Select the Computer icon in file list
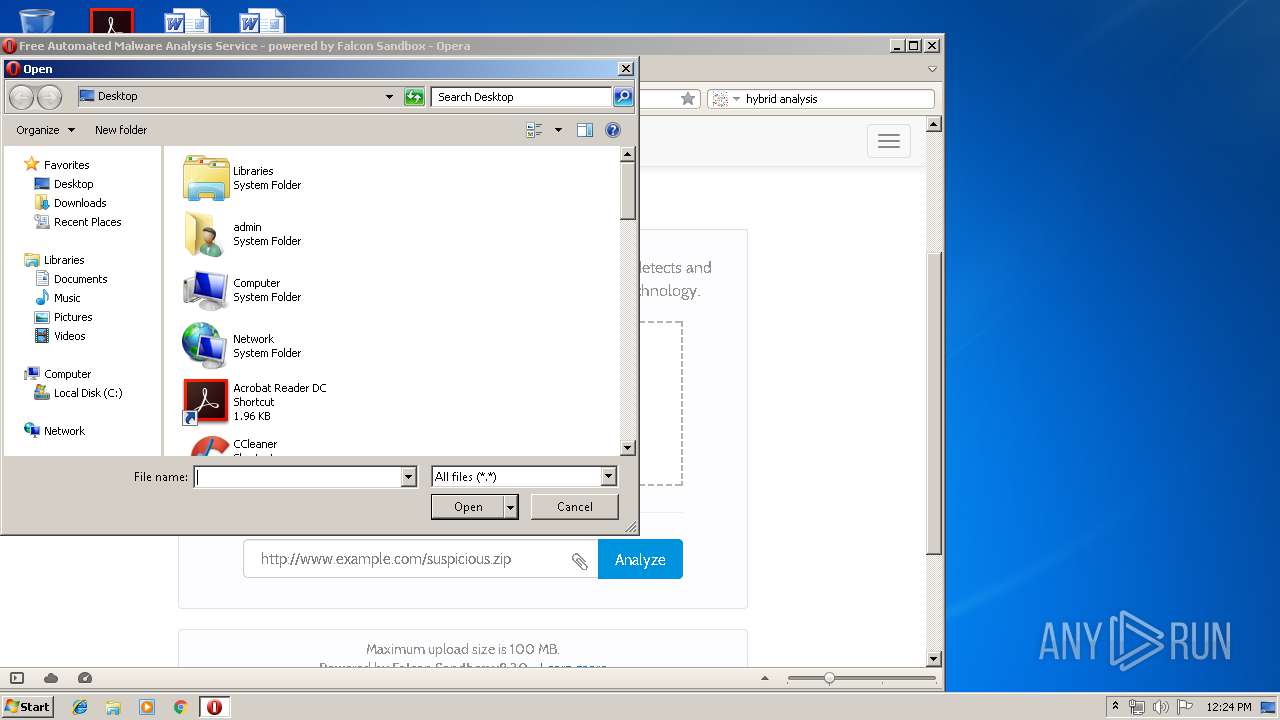 click(x=206, y=290)
